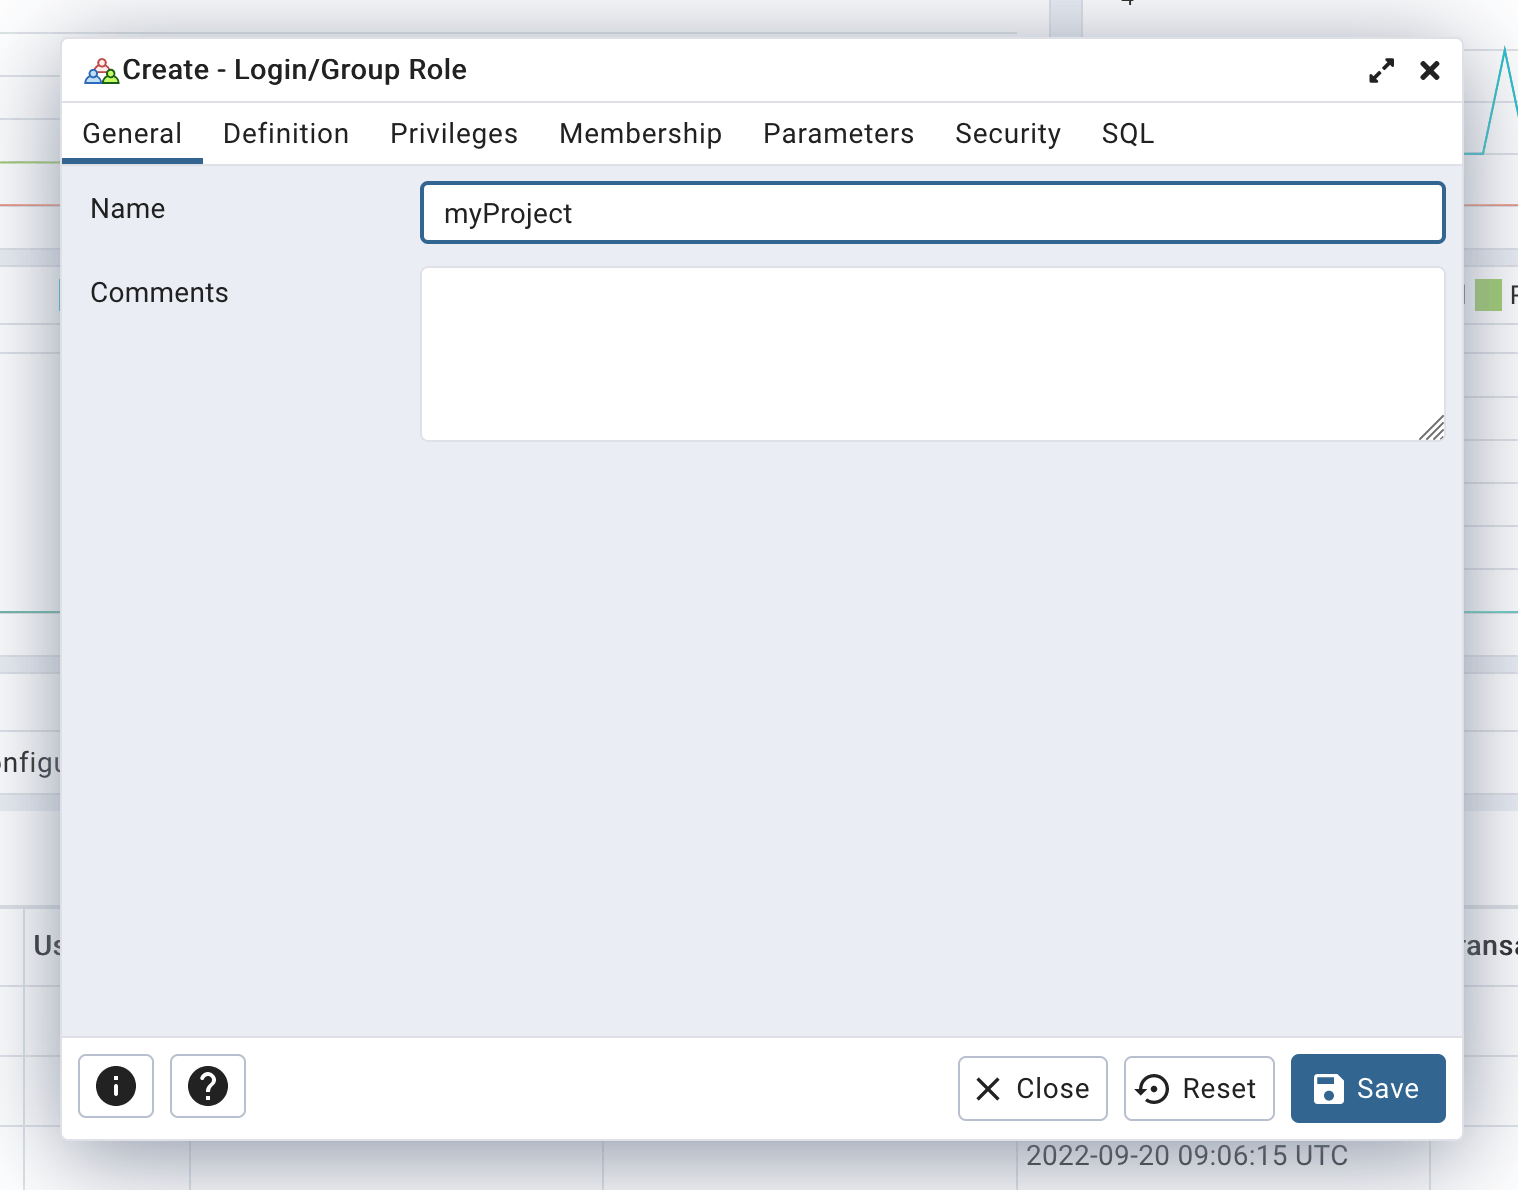Save the new login role
This screenshot has width=1518, height=1190.
pyautogui.click(x=1367, y=1088)
